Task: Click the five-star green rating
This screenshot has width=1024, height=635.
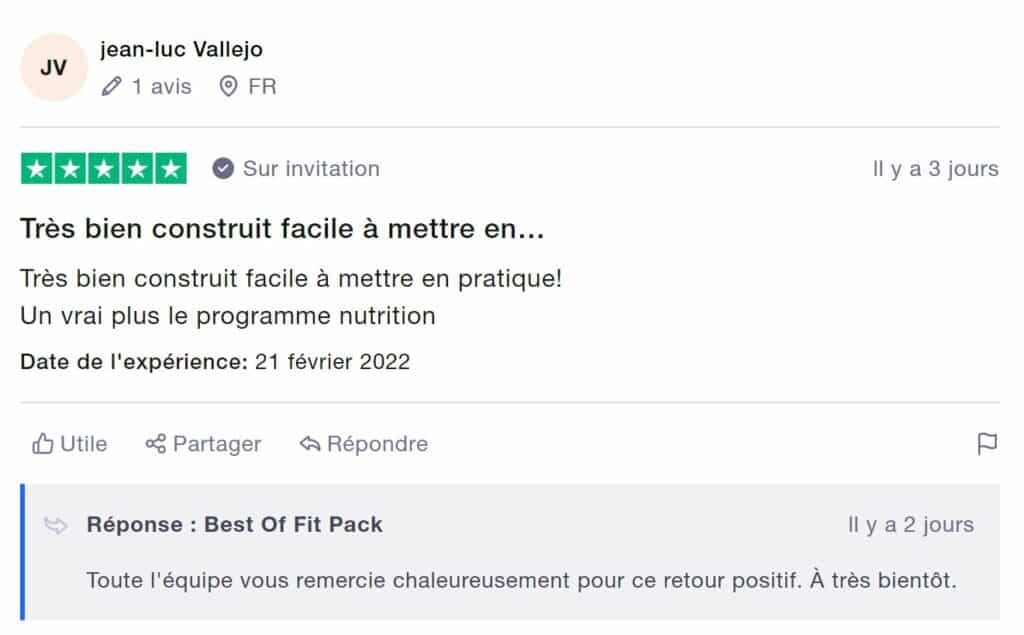Action: (x=103, y=169)
